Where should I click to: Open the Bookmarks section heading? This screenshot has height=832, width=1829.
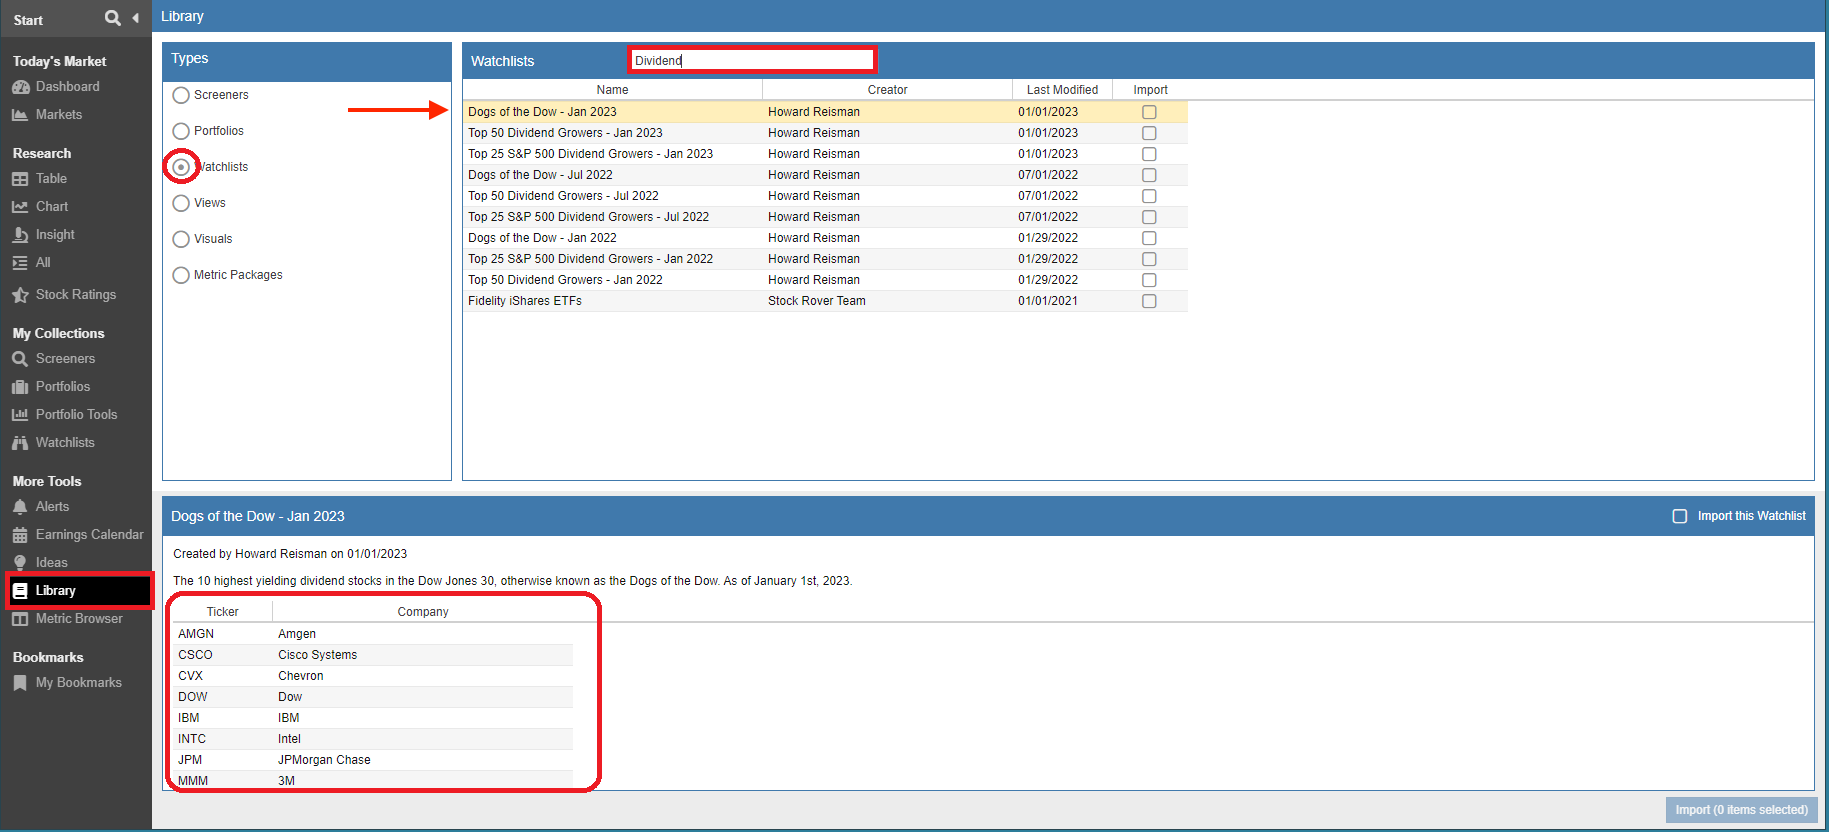(48, 657)
